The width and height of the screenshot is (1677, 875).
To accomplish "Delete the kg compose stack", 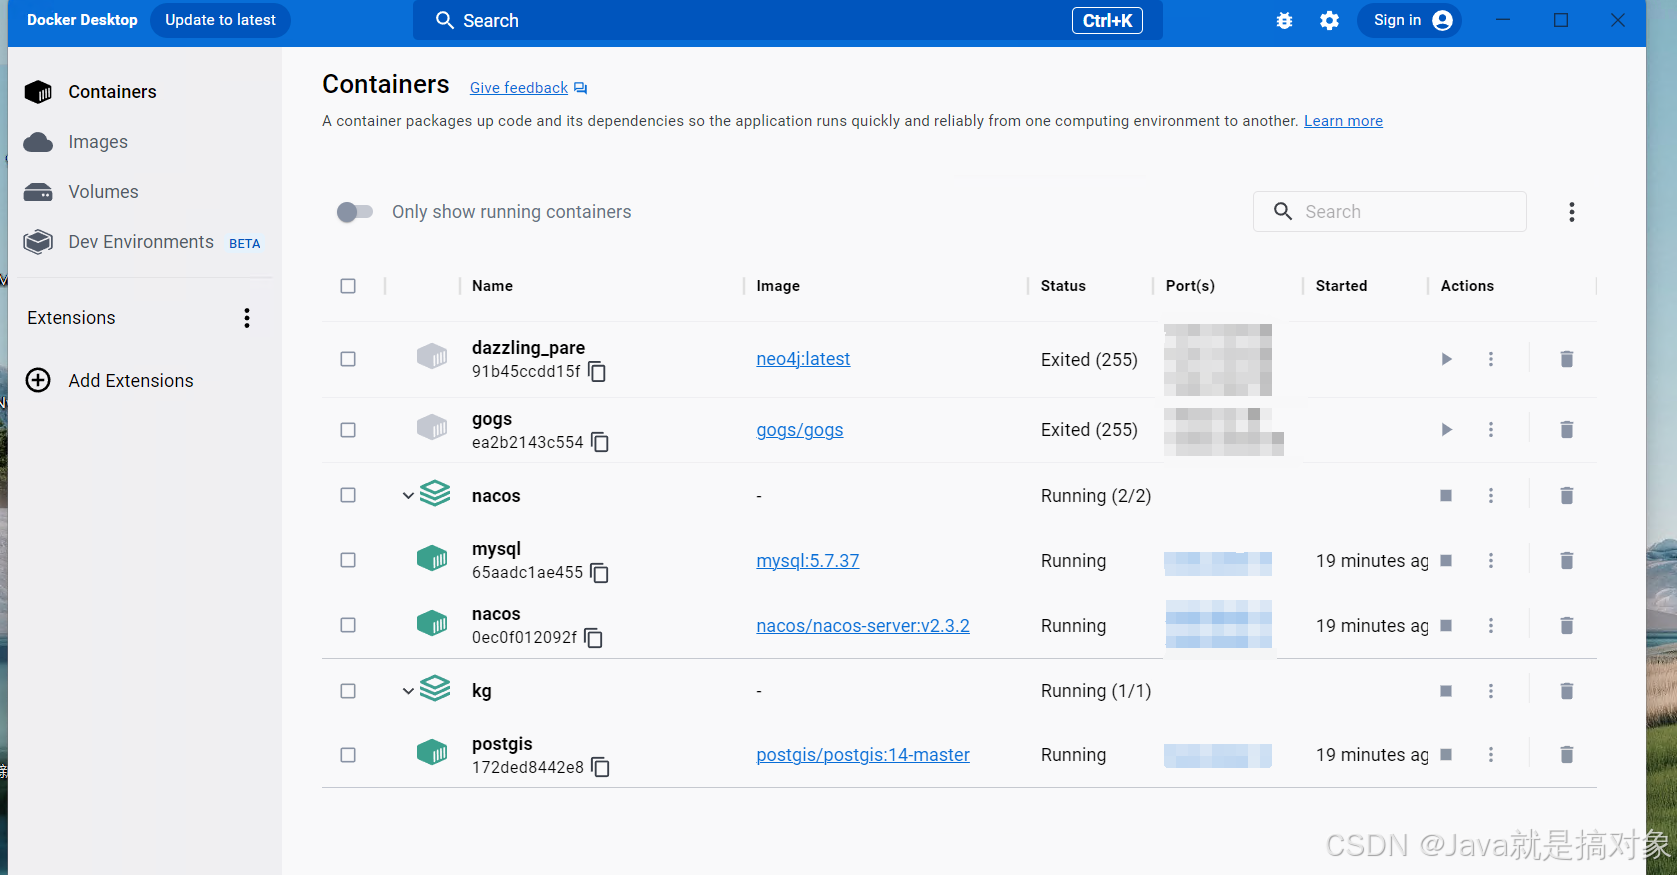I will click(x=1567, y=691).
